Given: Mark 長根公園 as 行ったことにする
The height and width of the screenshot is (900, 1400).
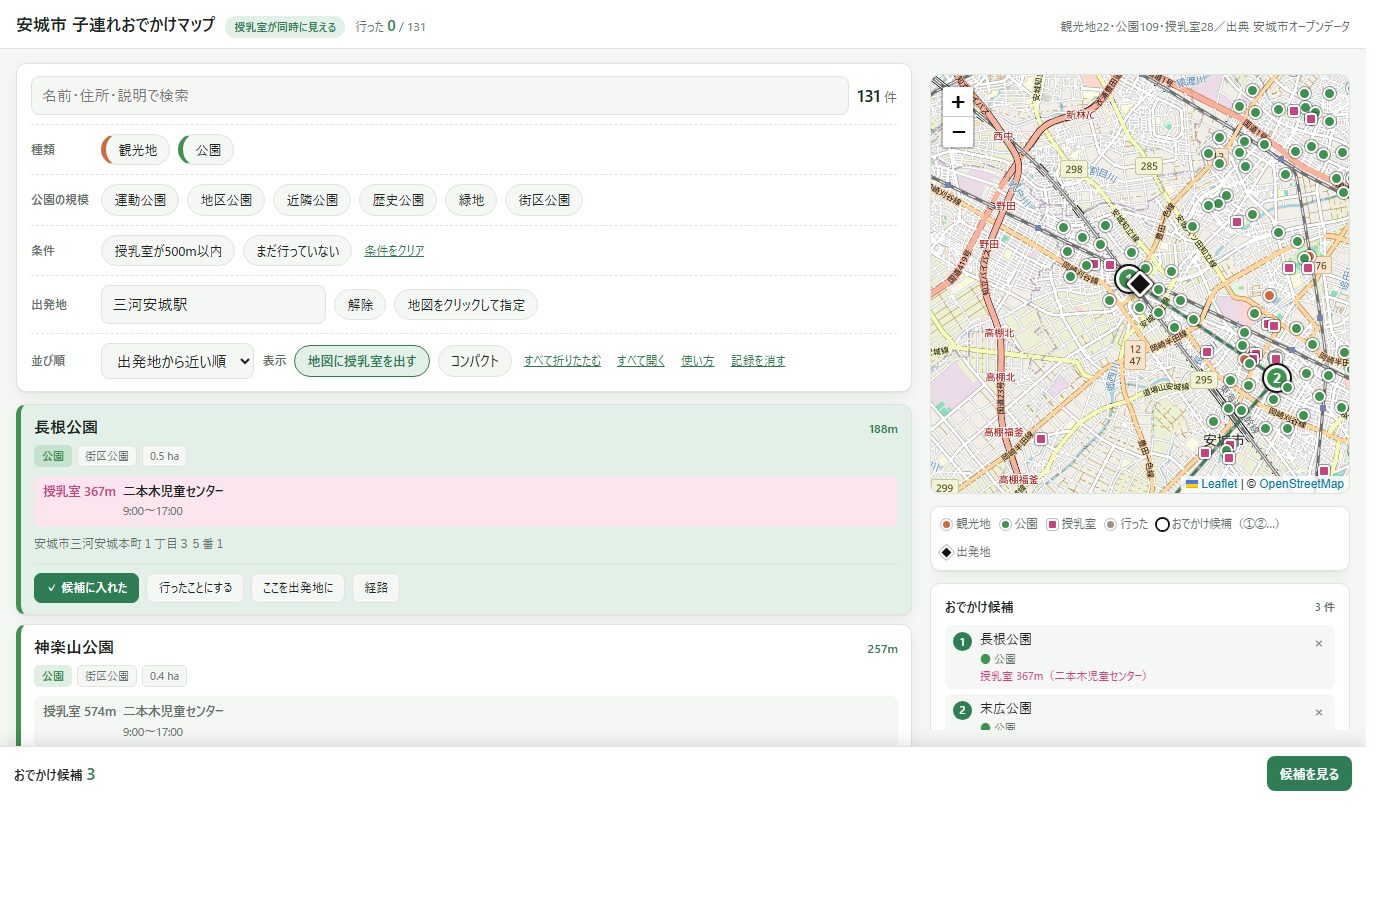Looking at the screenshot, I should click(x=195, y=588).
